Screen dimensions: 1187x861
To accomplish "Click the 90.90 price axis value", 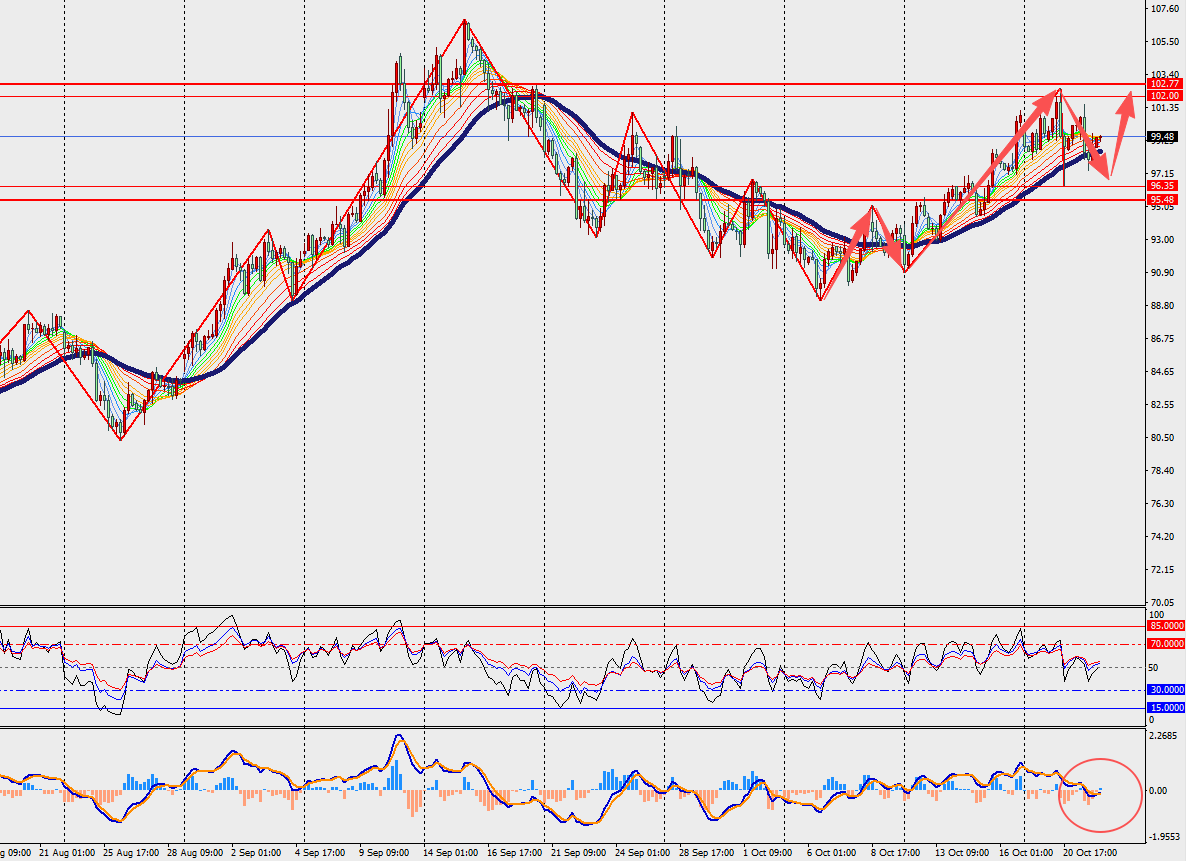I will (x=1163, y=273).
